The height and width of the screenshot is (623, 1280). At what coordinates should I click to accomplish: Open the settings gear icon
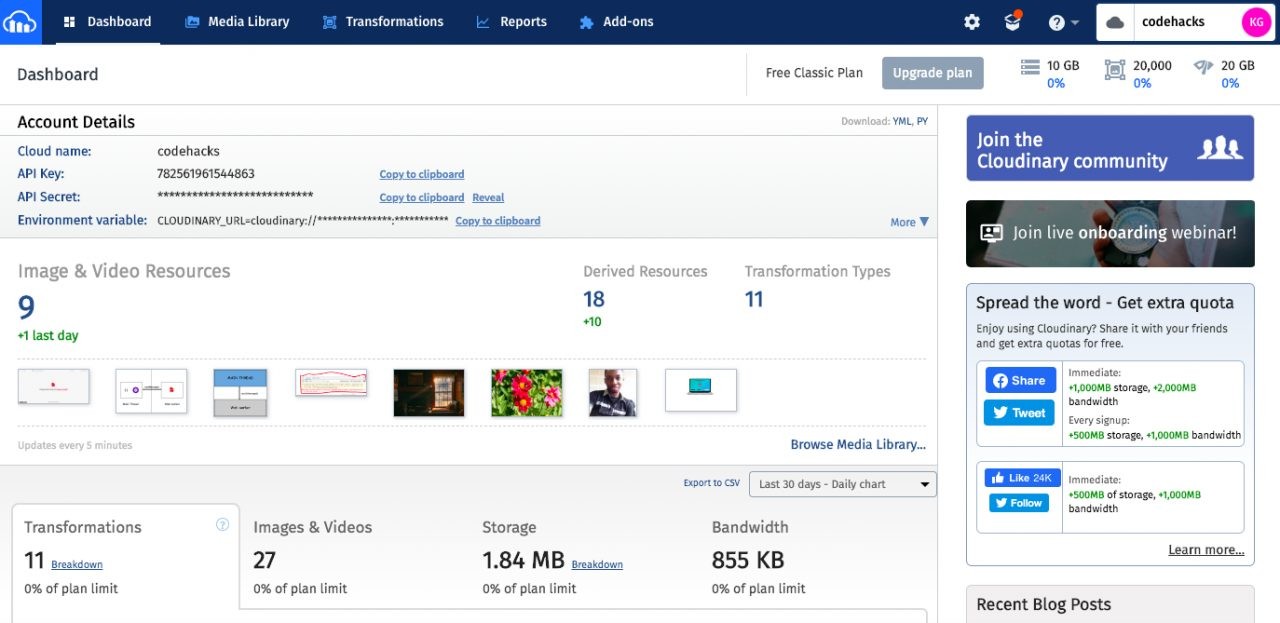click(971, 22)
